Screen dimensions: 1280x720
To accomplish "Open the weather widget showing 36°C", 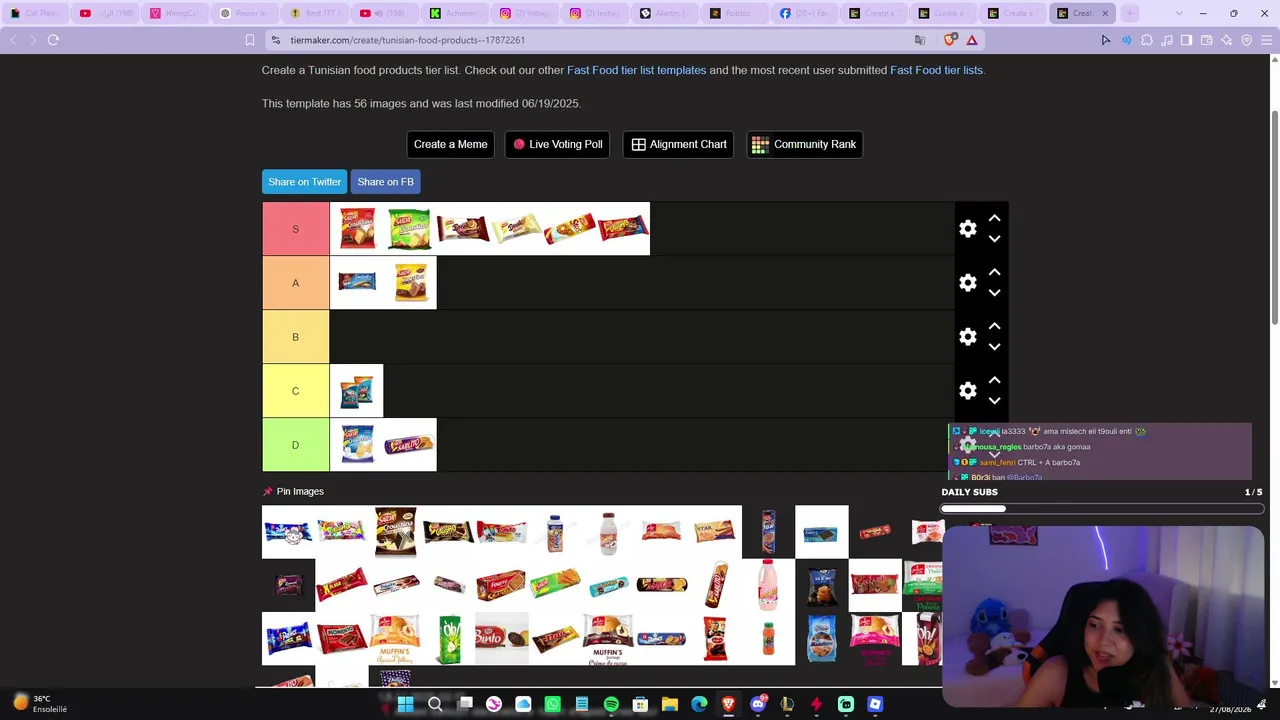I will click(x=40, y=704).
